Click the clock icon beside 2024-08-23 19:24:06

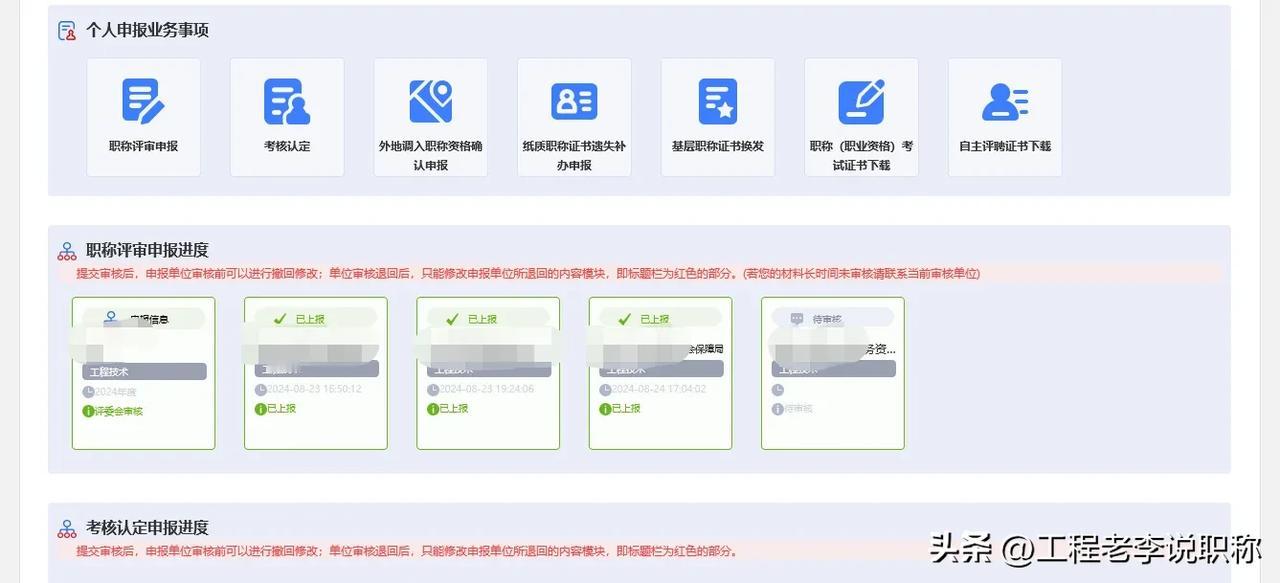432,390
